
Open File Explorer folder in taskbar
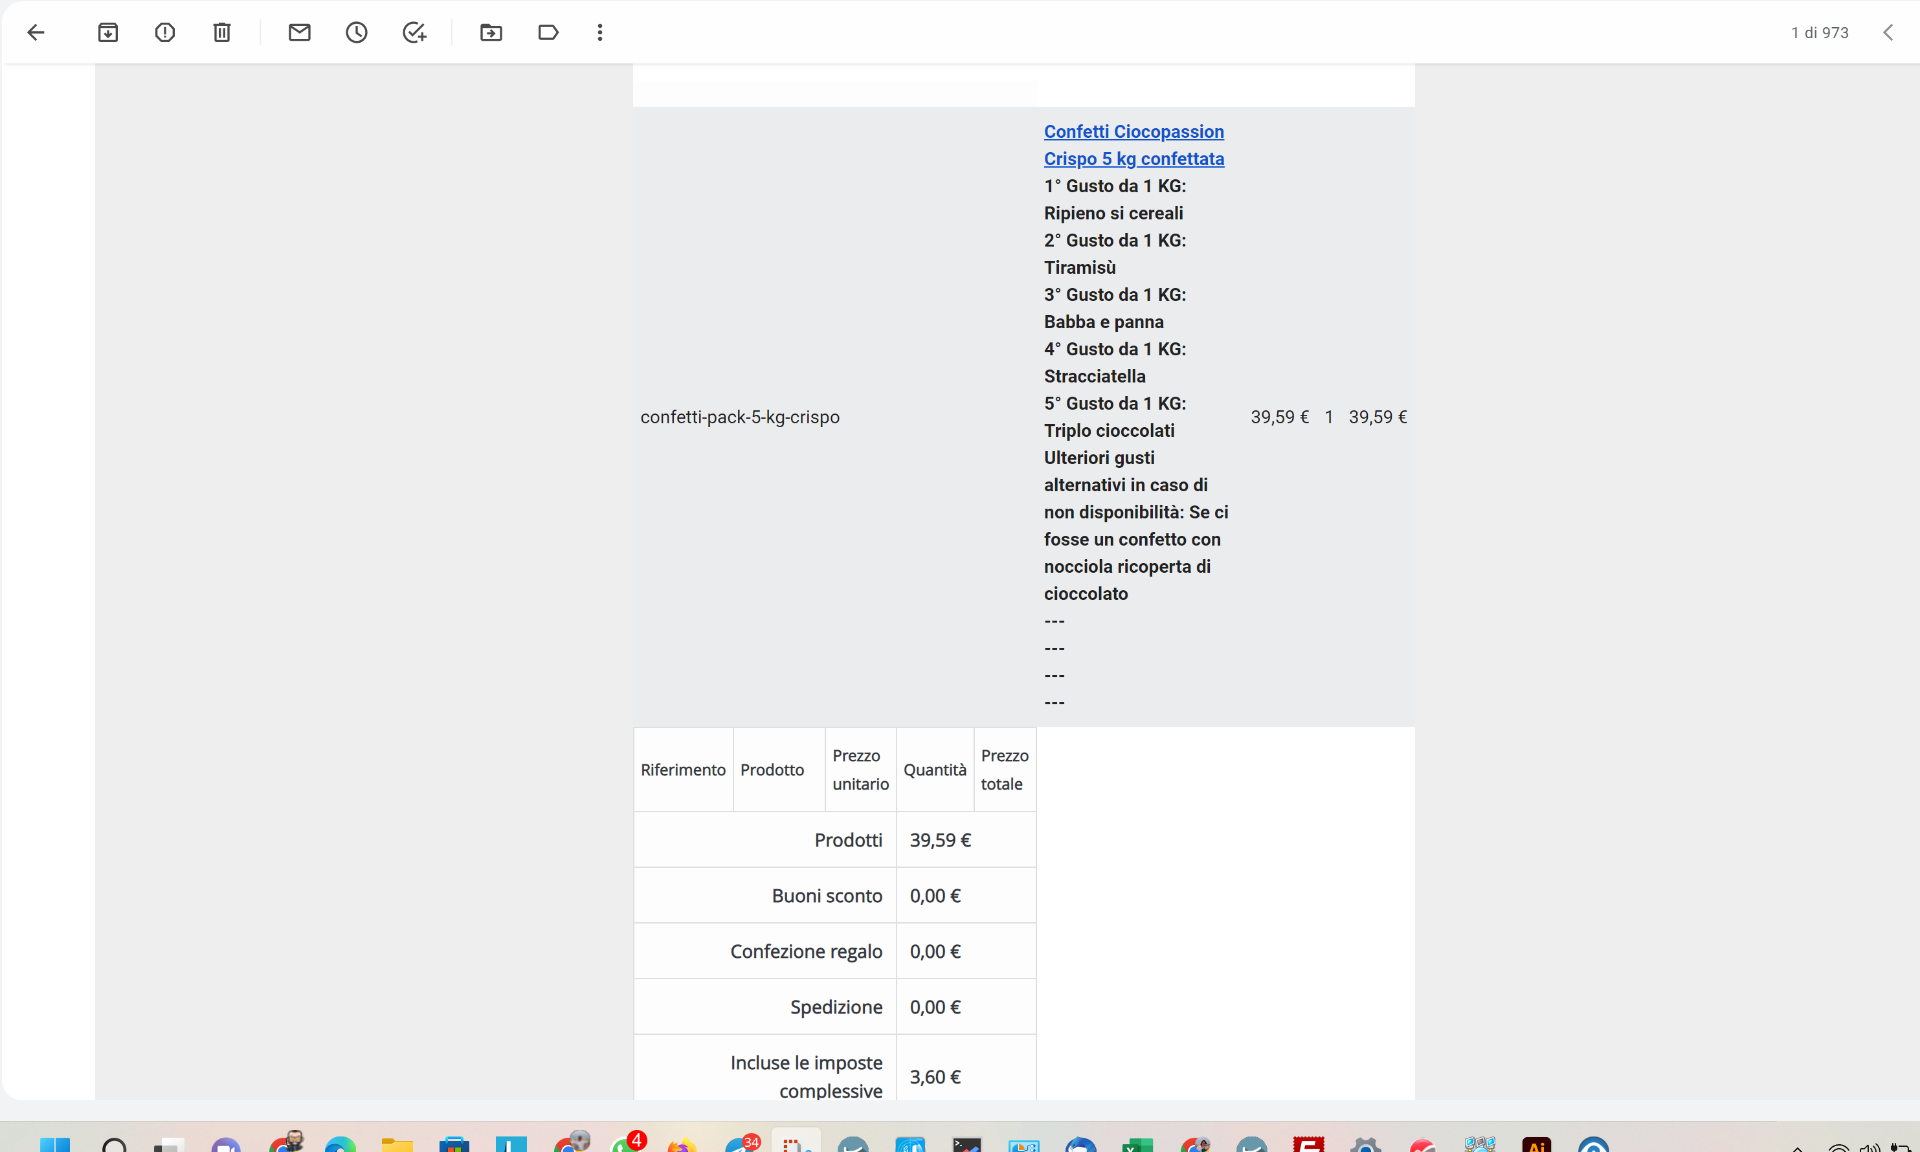(x=397, y=1145)
